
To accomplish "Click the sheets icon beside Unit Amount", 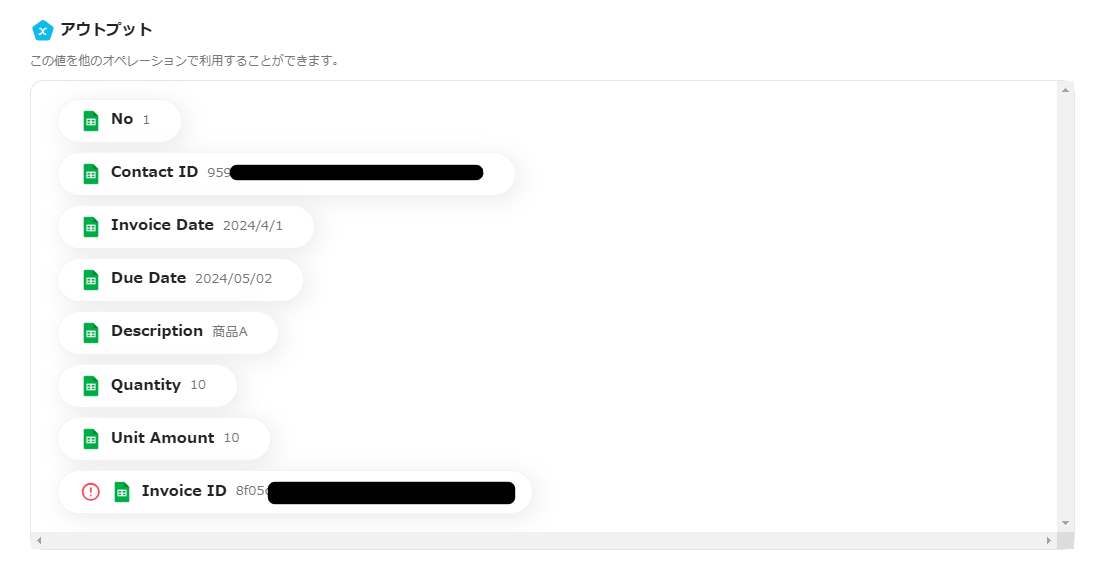I will click(x=91, y=439).
